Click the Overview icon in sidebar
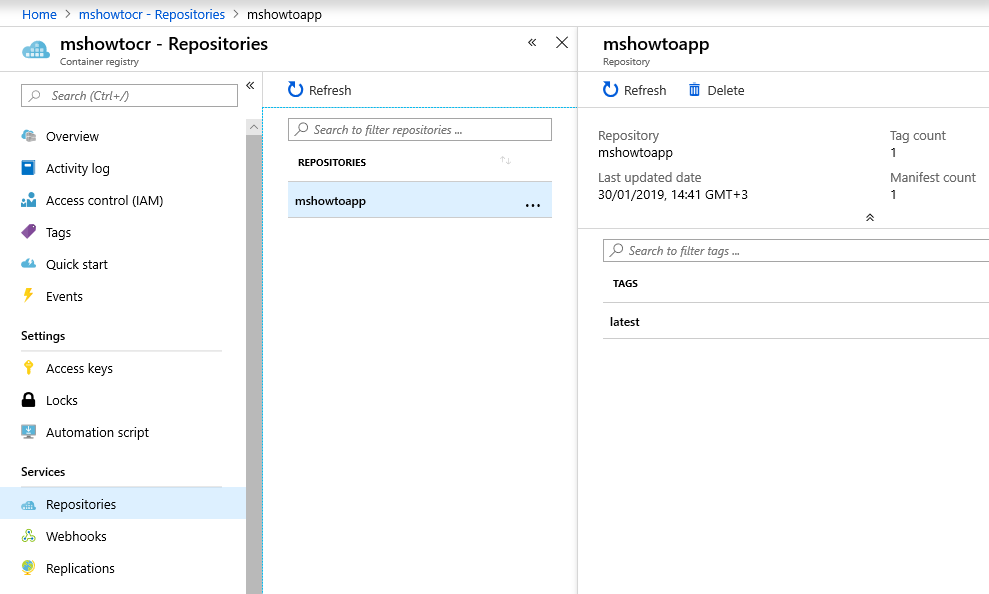This screenshot has height=594, width=989. point(28,136)
